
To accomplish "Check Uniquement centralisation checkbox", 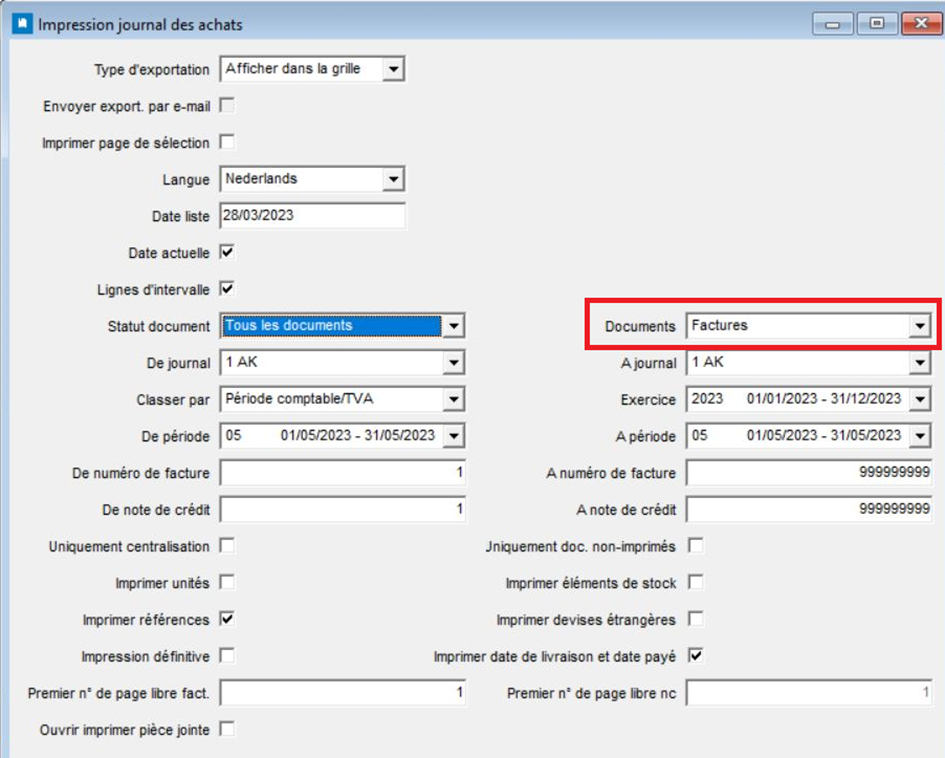I will (x=227, y=546).
